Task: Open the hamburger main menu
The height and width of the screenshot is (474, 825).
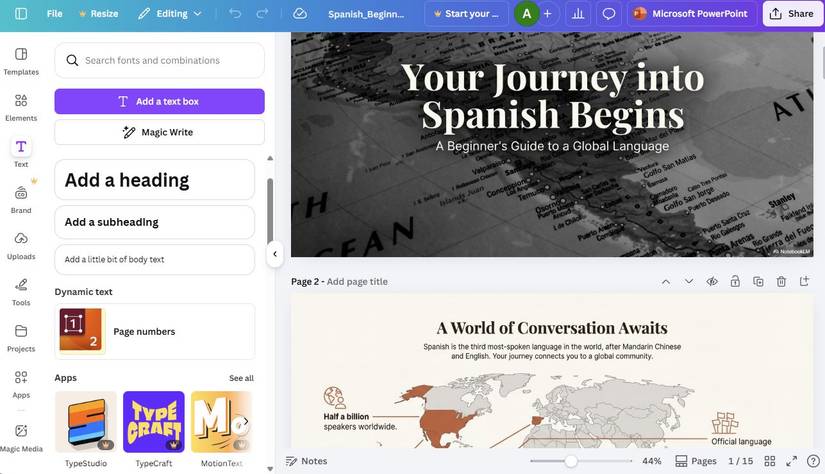Action: 21,14
